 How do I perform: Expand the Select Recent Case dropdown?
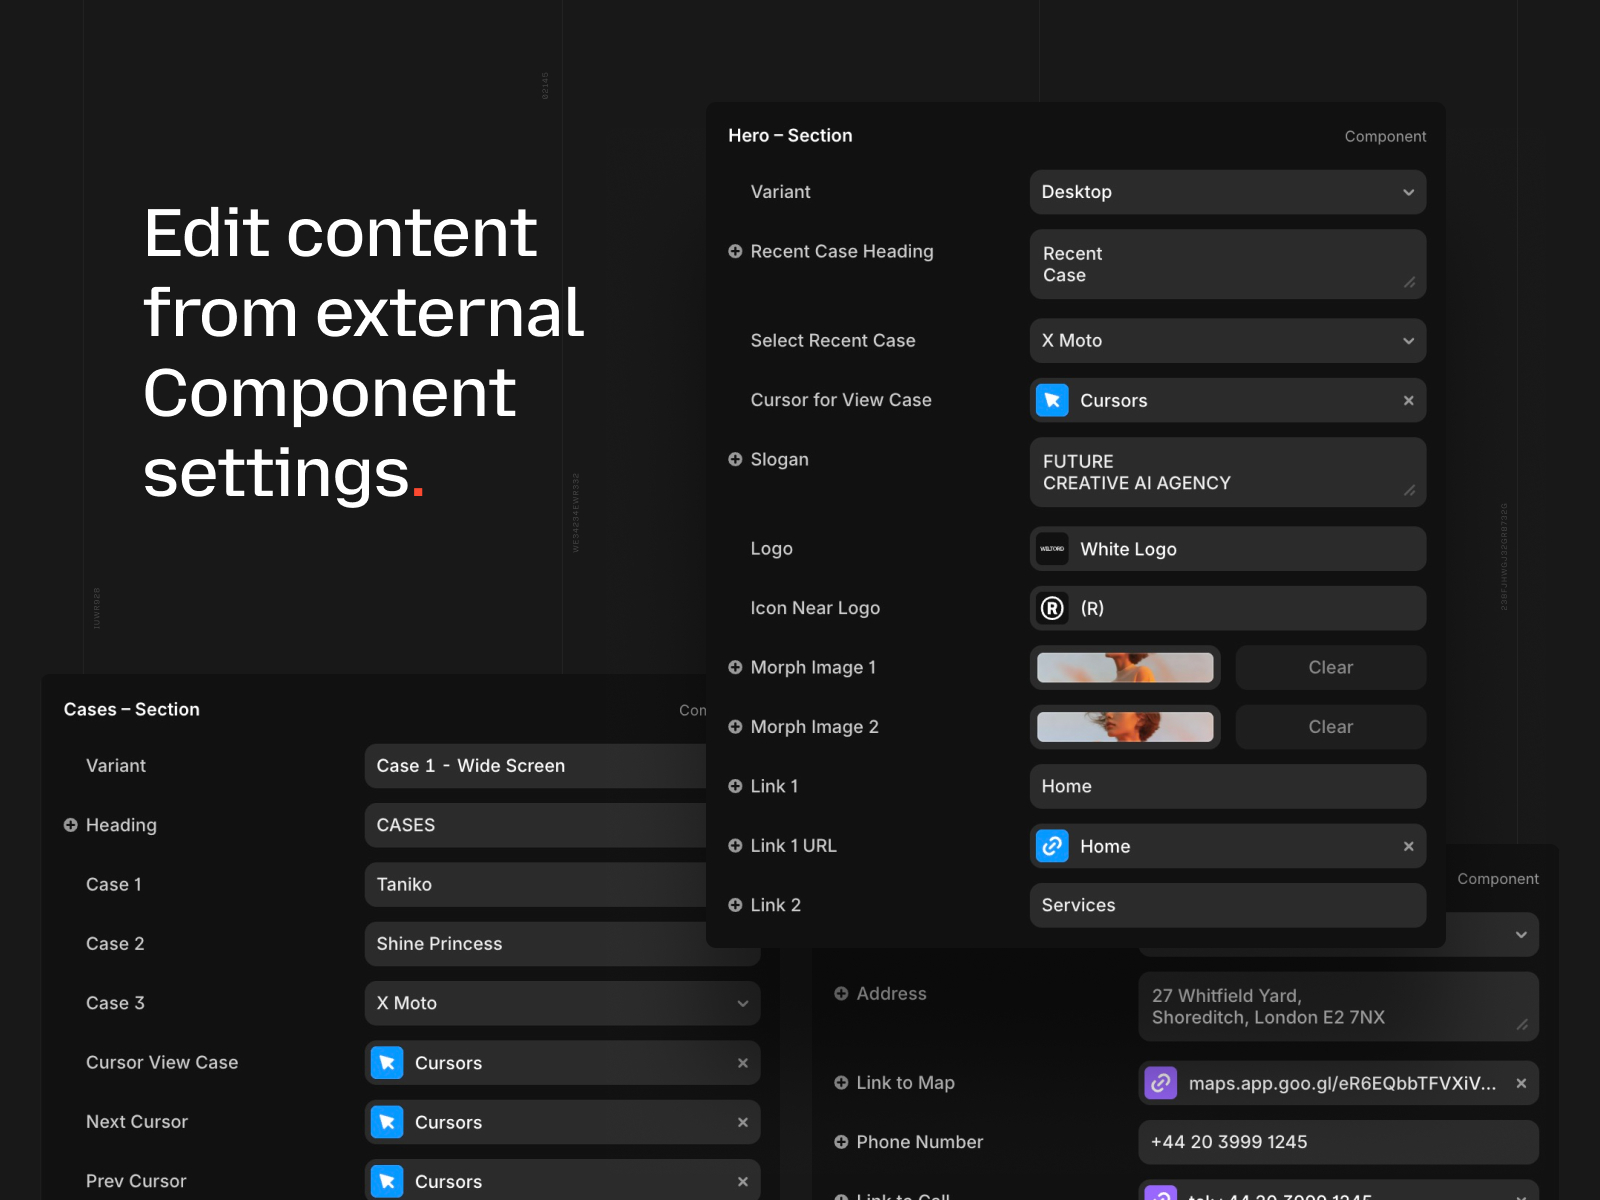click(x=1227, y=341)
